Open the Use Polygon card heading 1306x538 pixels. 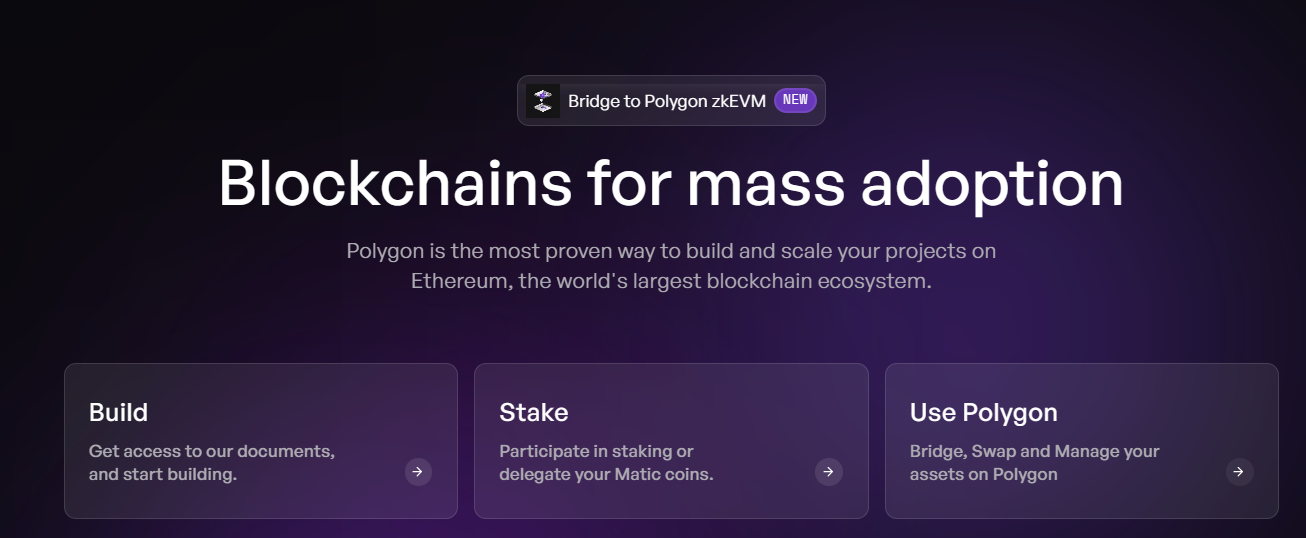pyautogui.click(x=983, y=412)
